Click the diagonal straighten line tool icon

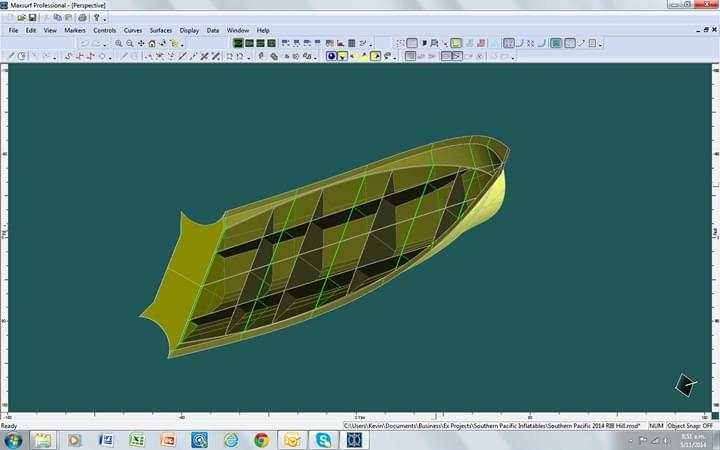pyautogui.click(x=182, y=56)
